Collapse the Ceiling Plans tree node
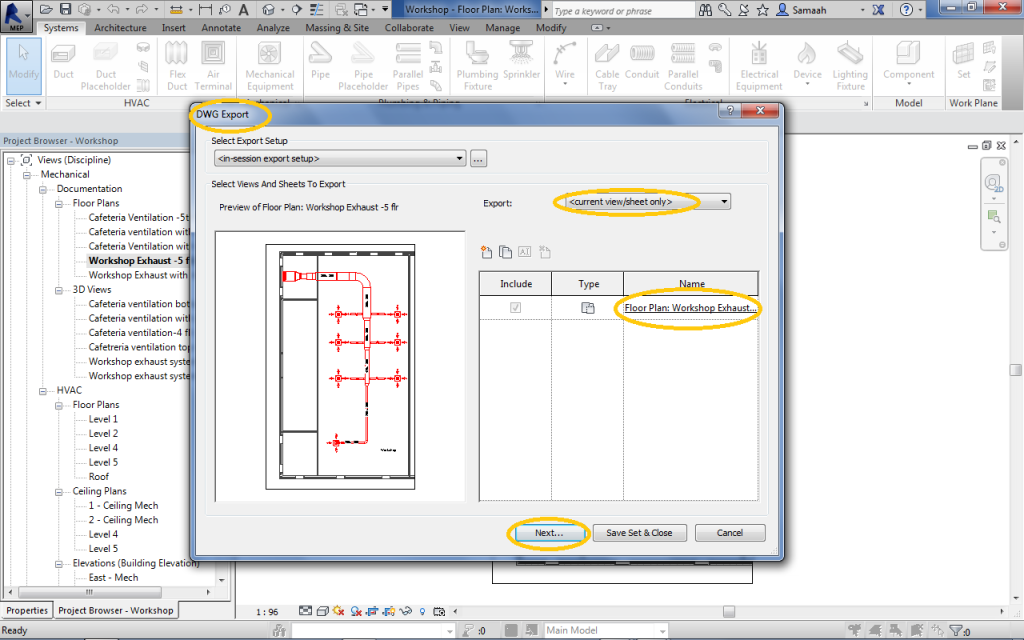1024x640 pixels. [59, 492]
